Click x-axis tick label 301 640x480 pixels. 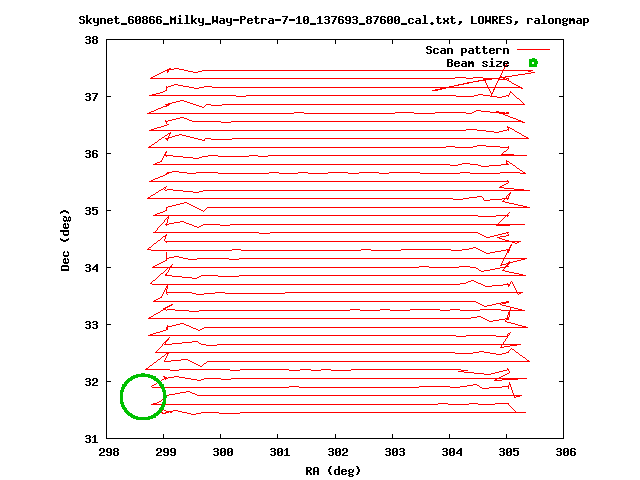tap(280, 452)
